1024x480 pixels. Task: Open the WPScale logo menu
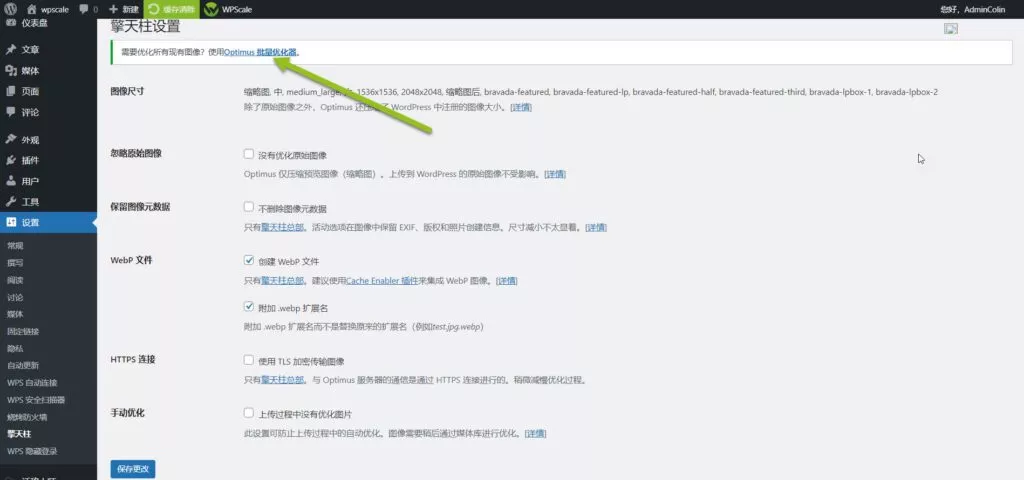[x=228, y=9]
